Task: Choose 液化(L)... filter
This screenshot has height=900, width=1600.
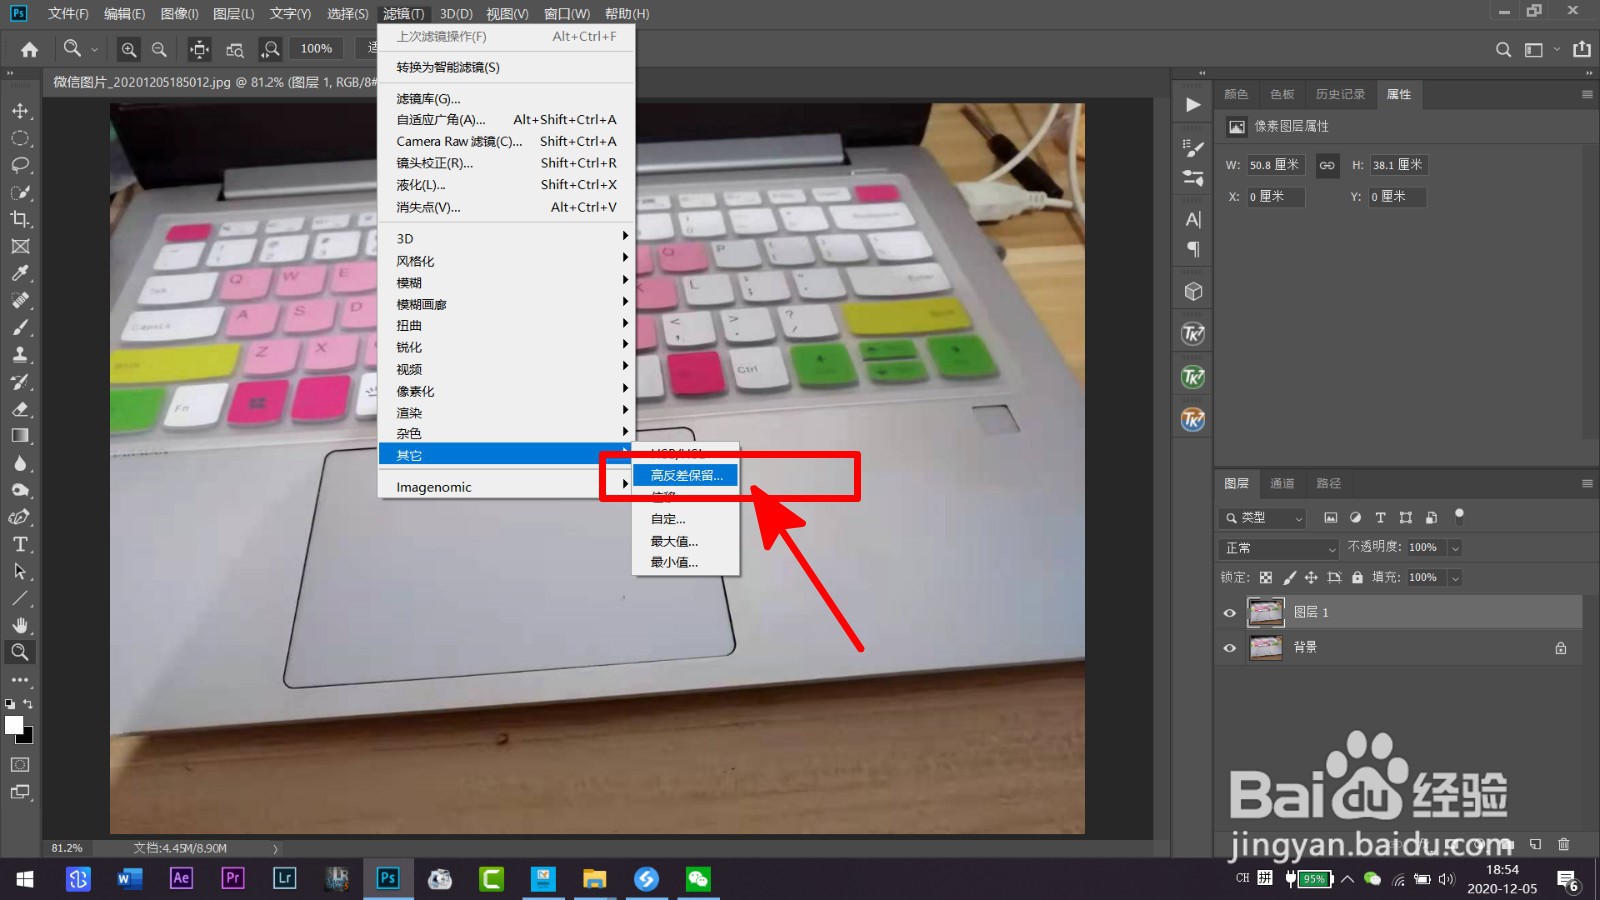Action: tap(506, 185)
